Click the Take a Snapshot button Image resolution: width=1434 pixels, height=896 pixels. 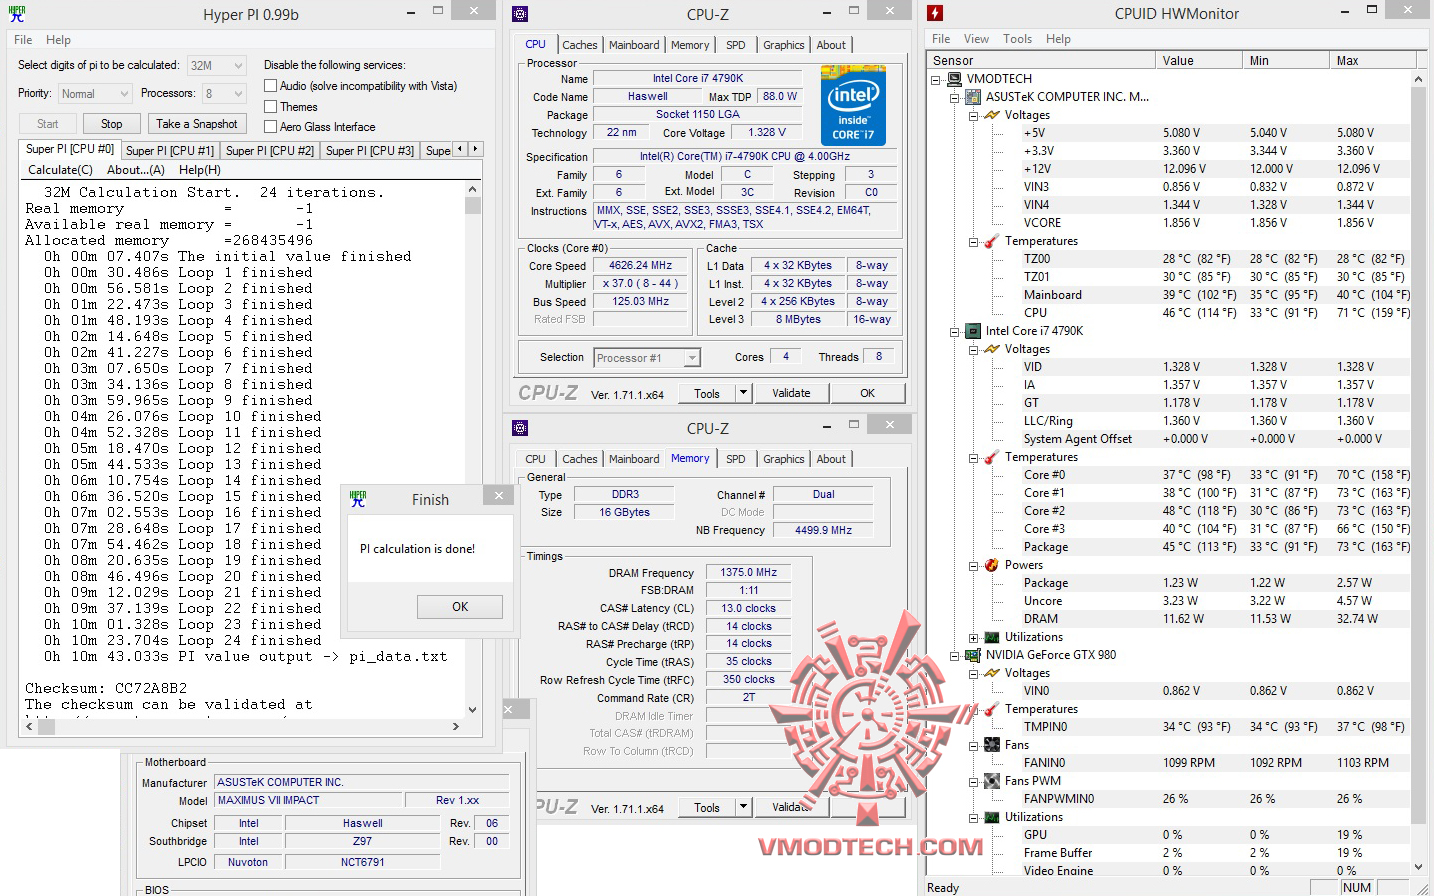tap(197, 124)
